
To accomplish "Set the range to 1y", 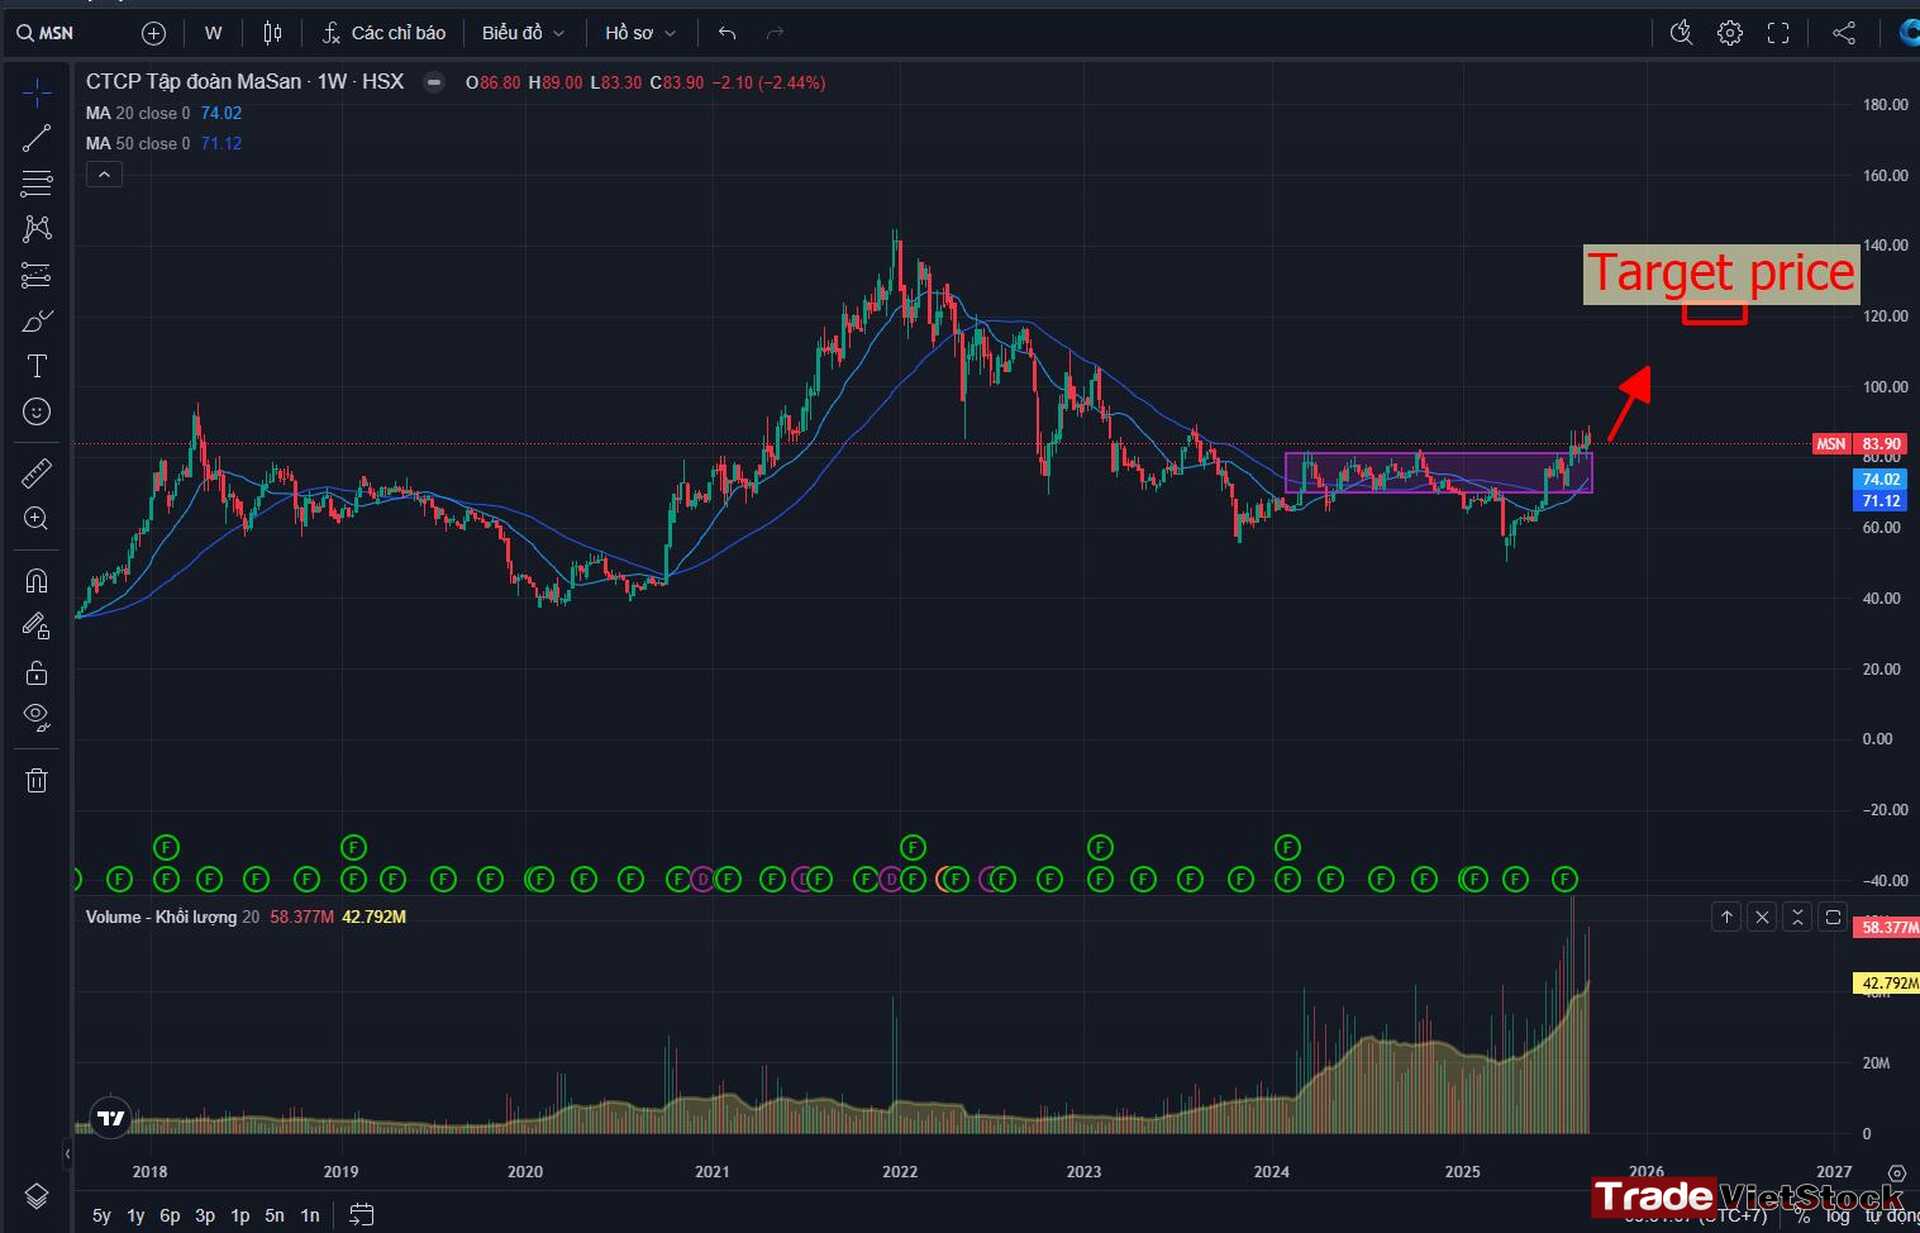I will pos(136,1216).
